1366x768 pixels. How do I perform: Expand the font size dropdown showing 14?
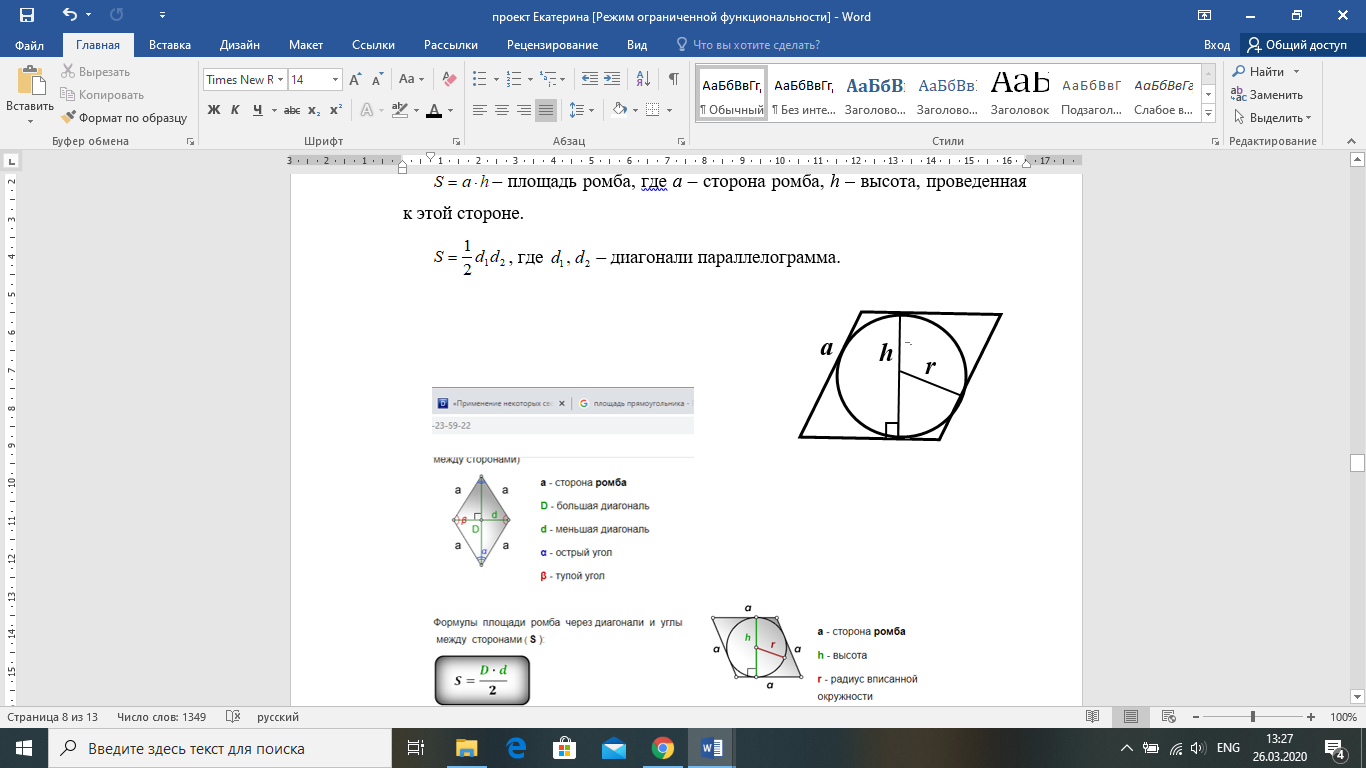tap(336, 80)
